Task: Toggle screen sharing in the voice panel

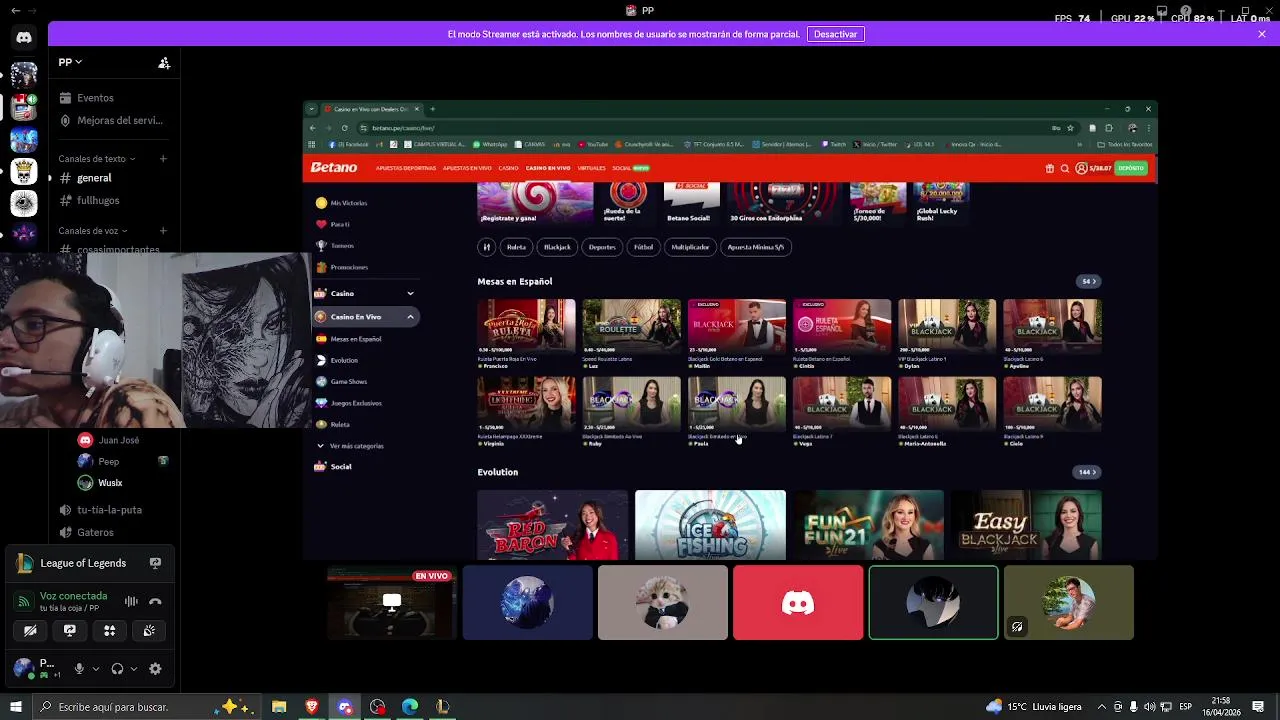Action: [70, 630]
